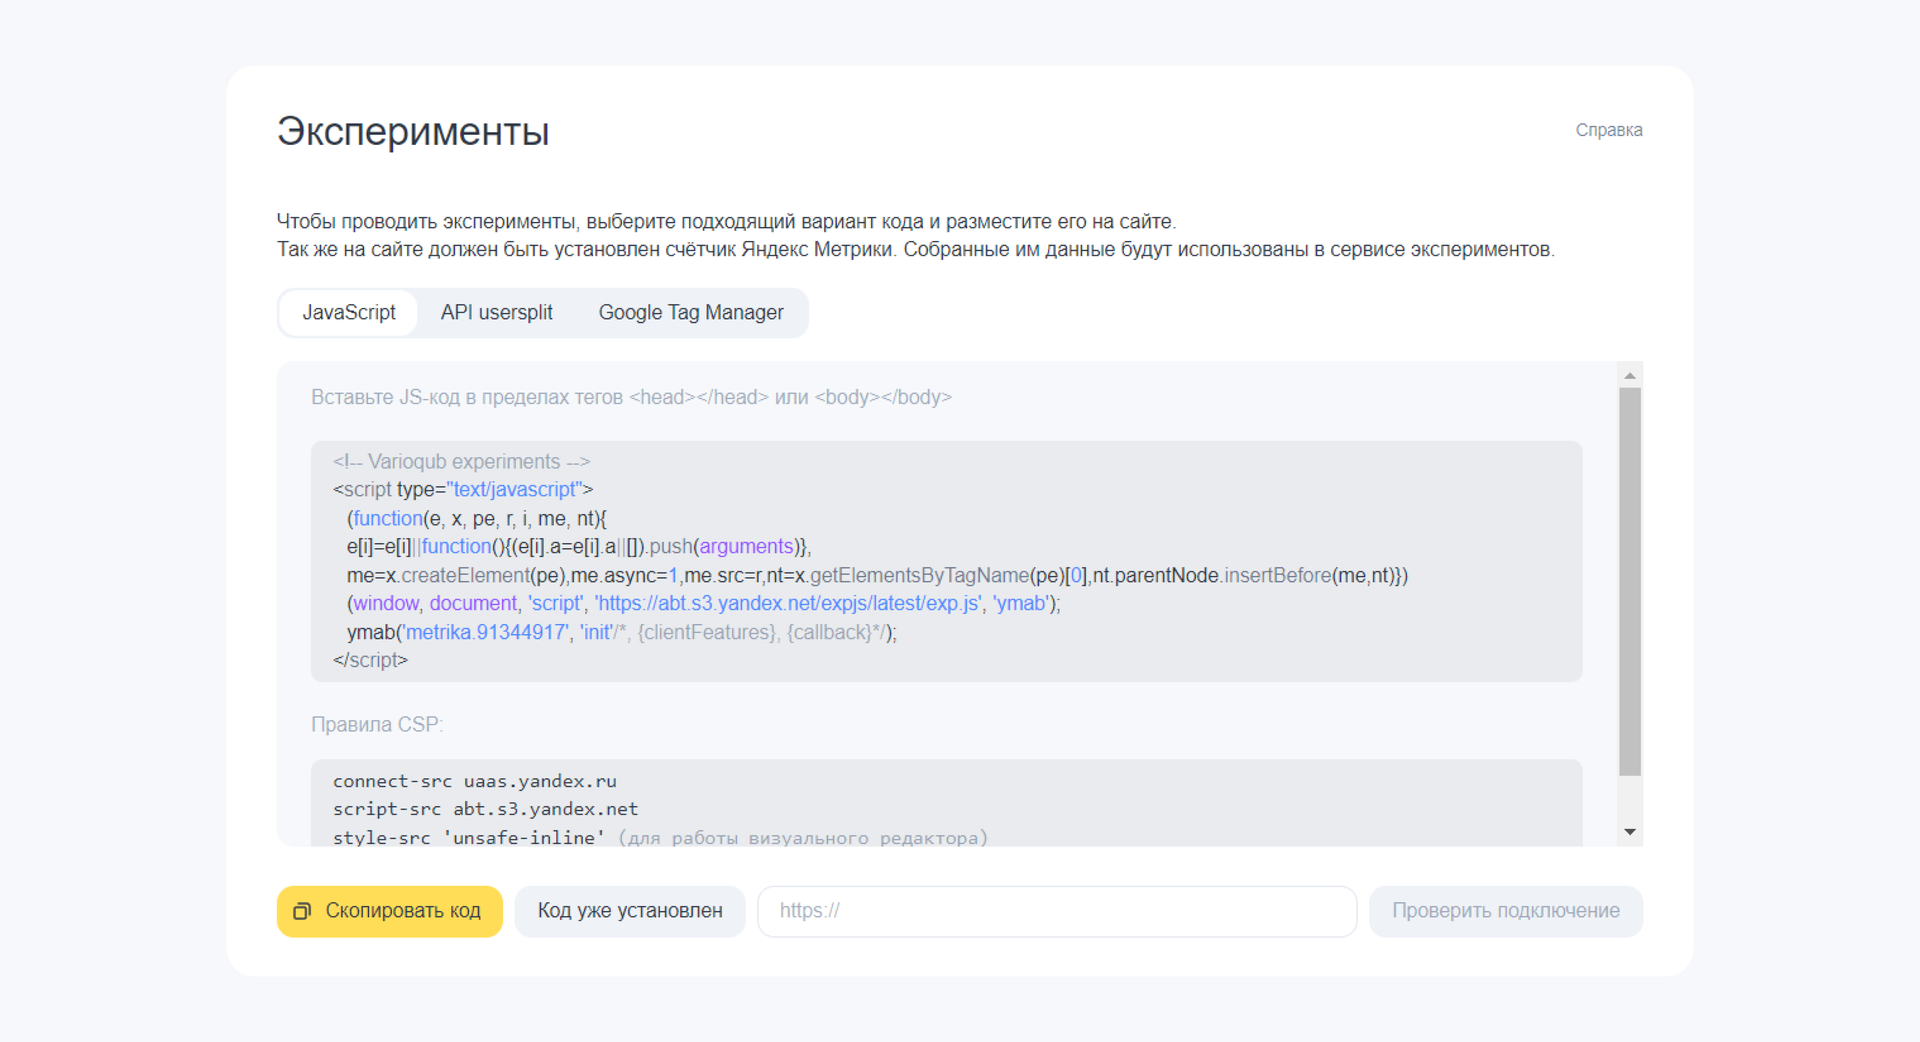Switch to the JavaScript tab
Screen dimensions: 1920x1042
[348, 313]
